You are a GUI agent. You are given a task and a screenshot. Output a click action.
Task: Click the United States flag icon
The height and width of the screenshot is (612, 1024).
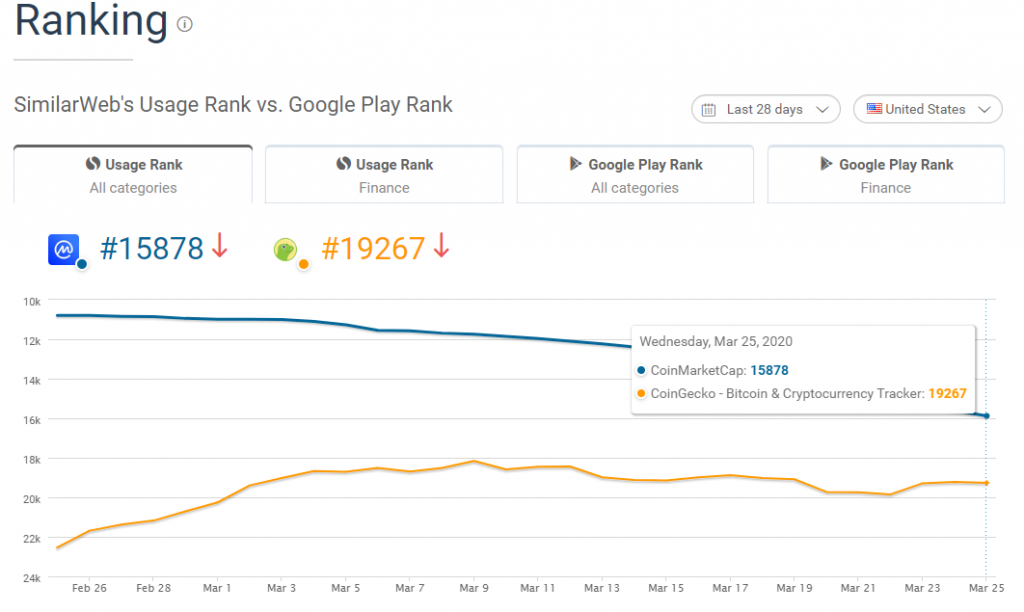(x=873, y=109)
